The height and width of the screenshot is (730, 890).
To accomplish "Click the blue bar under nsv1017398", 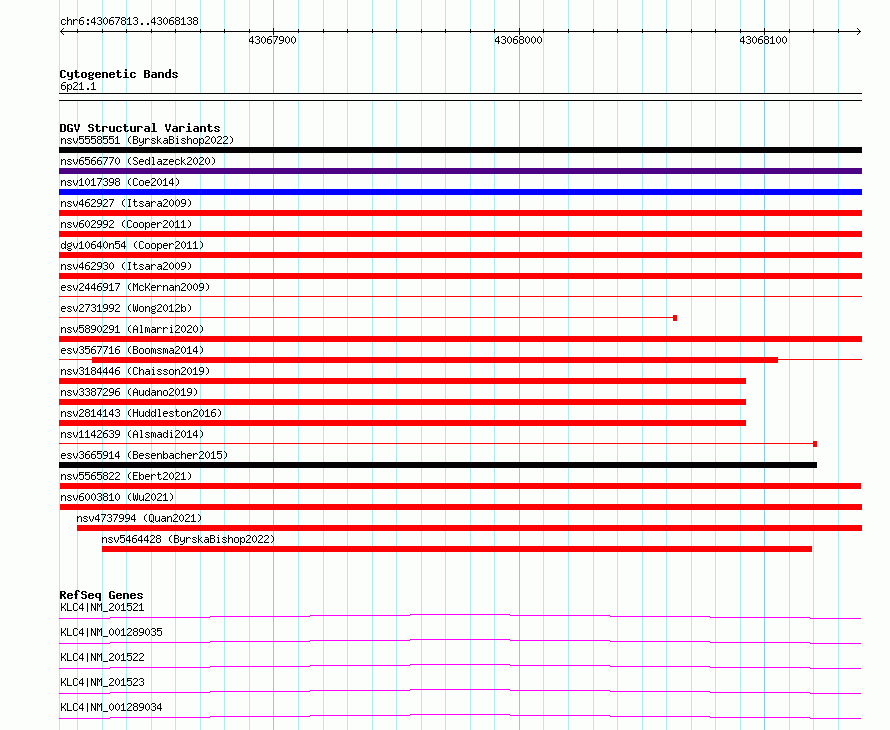I will (x=460, y=192).
